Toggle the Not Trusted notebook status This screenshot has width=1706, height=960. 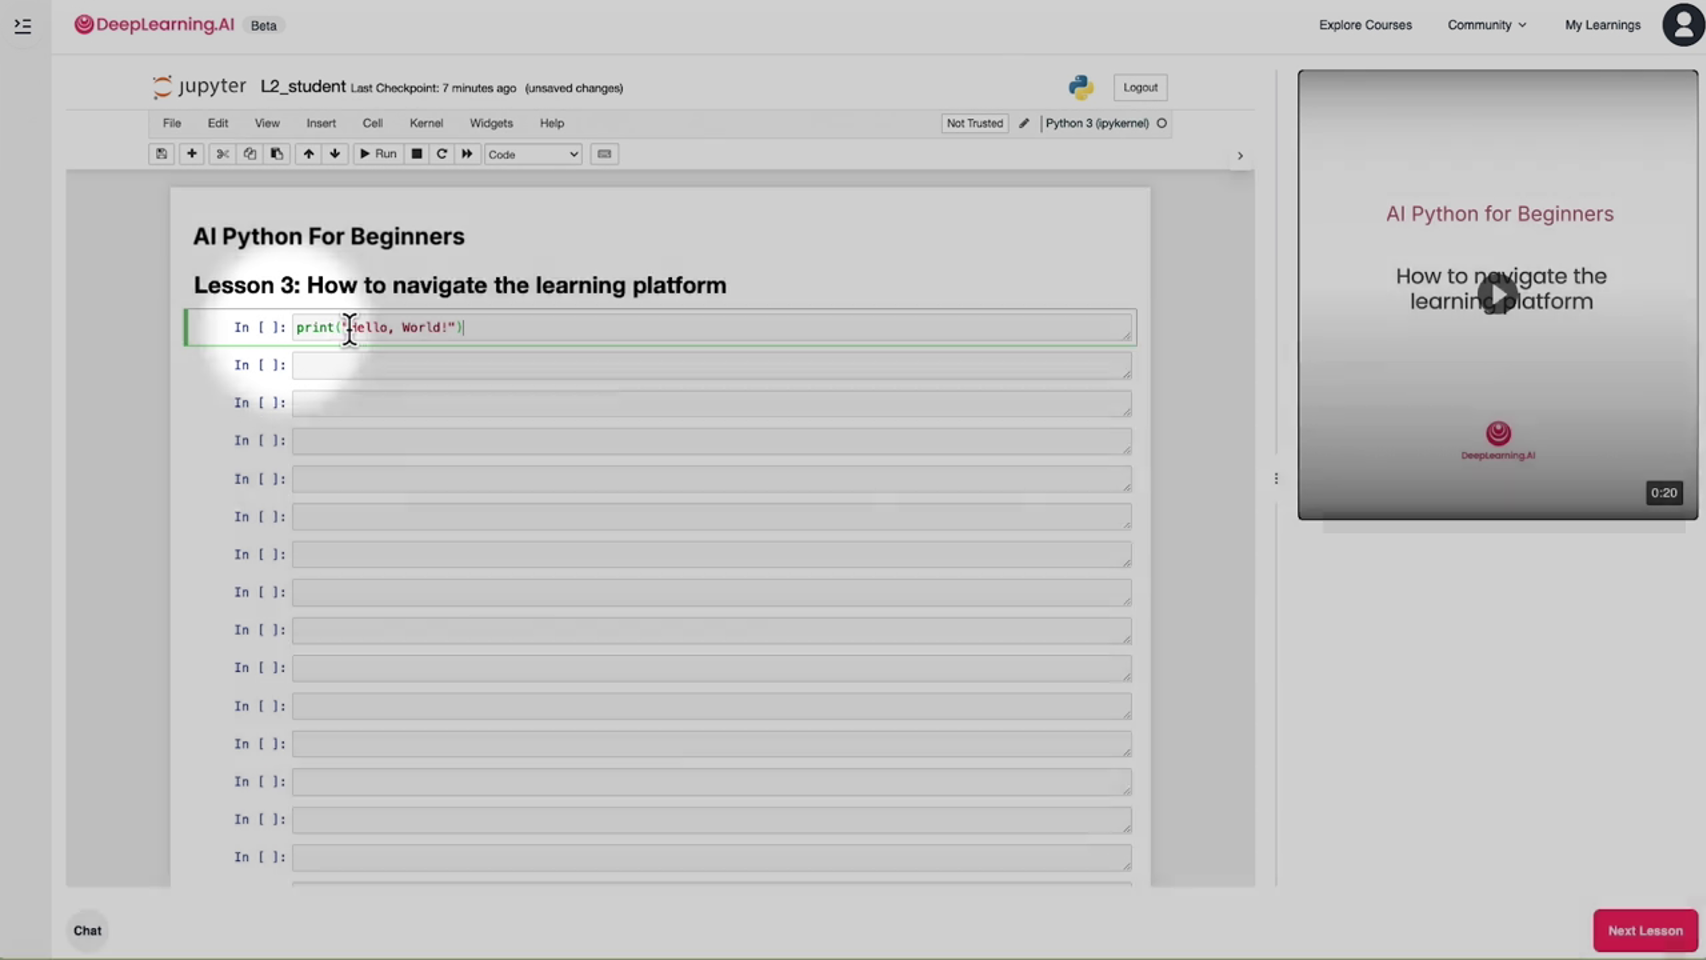pyautogui.click(x=974, y=123)
